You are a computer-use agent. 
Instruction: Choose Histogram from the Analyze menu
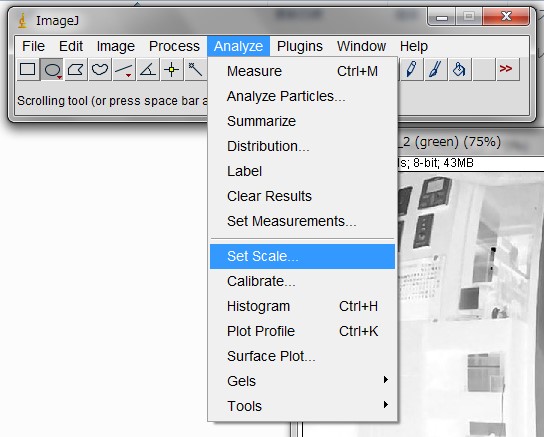pos(303,306)
